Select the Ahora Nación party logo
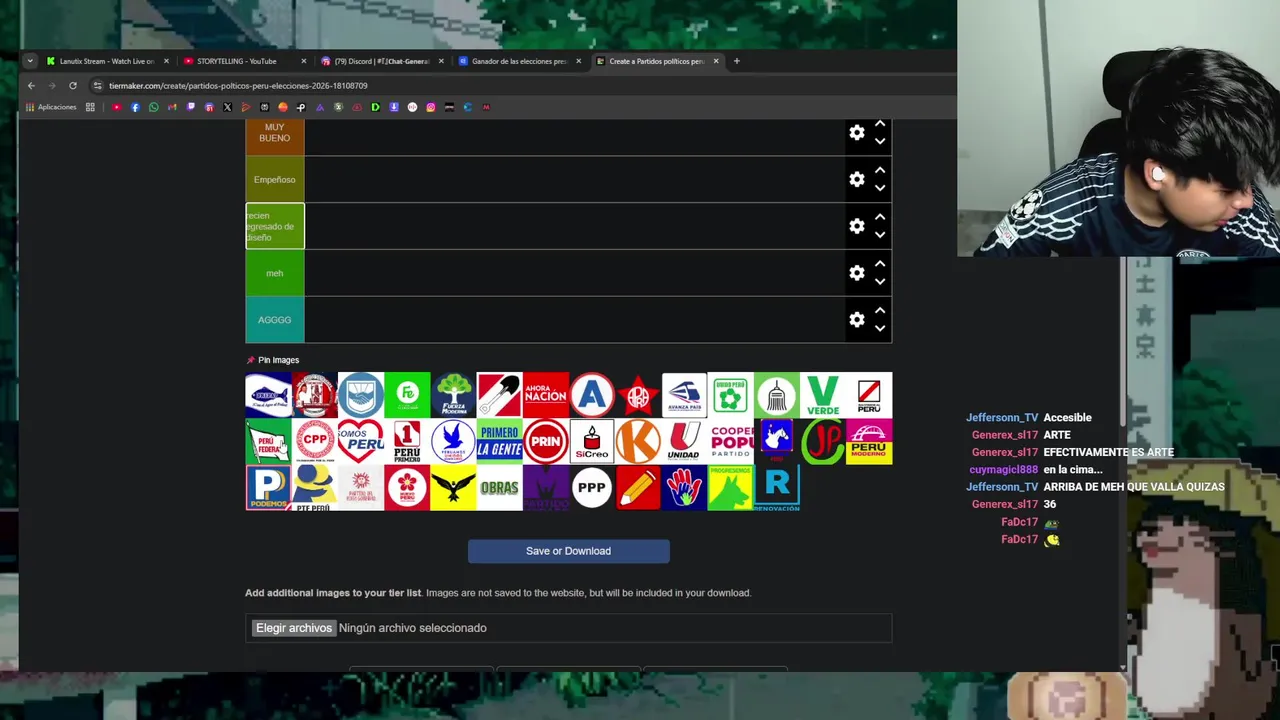Image resolution: width=1280 pixels, height=720 pixels. pyautogui.click(x=546, y=395)
